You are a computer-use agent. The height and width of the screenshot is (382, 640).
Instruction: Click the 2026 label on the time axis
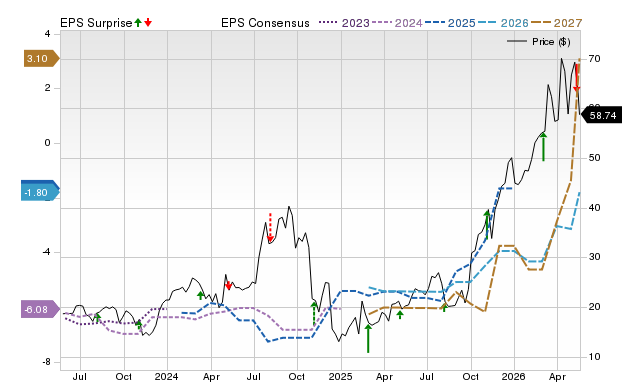point(513,376)
